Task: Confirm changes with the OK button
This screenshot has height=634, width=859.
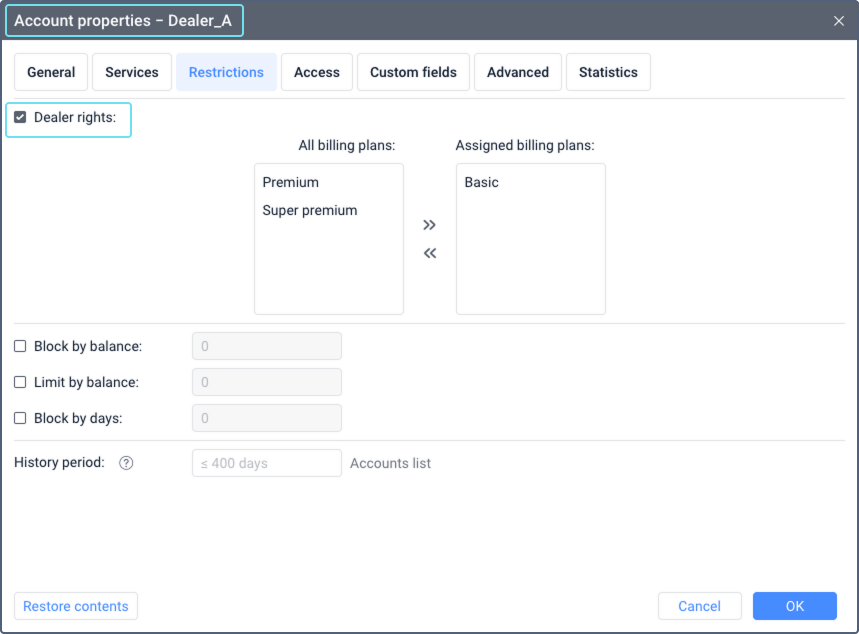Action: 794,605
